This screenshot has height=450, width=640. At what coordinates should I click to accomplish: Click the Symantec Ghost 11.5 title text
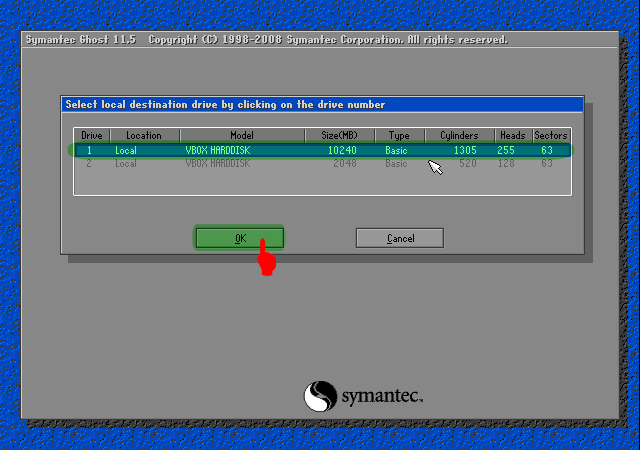click(81, 40)
